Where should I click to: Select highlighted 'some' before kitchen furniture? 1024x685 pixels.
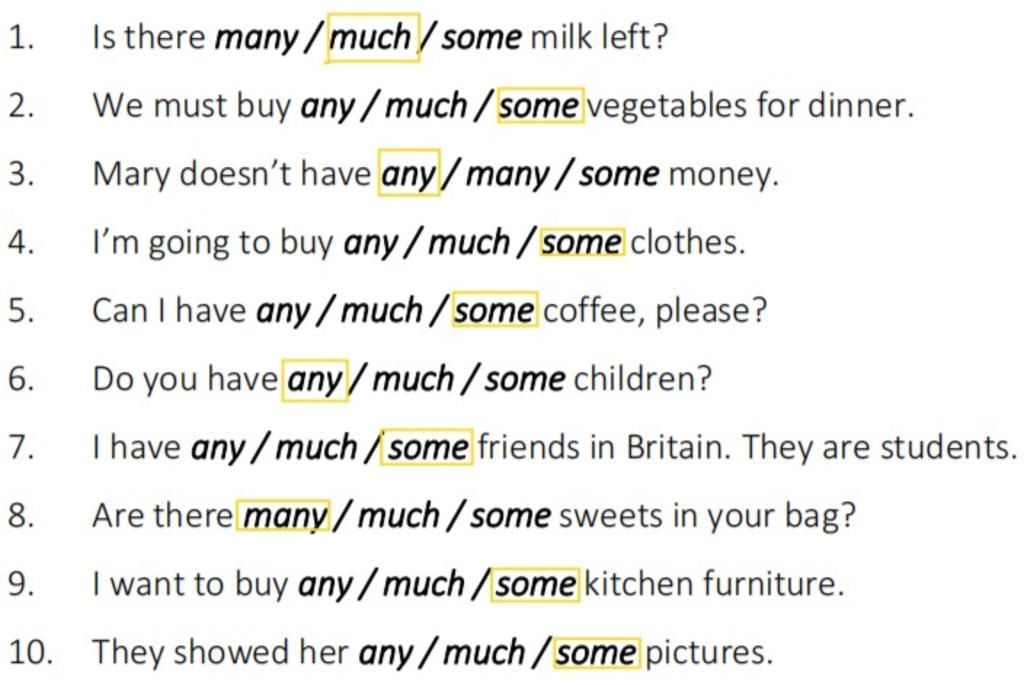[x=535, y=584]
